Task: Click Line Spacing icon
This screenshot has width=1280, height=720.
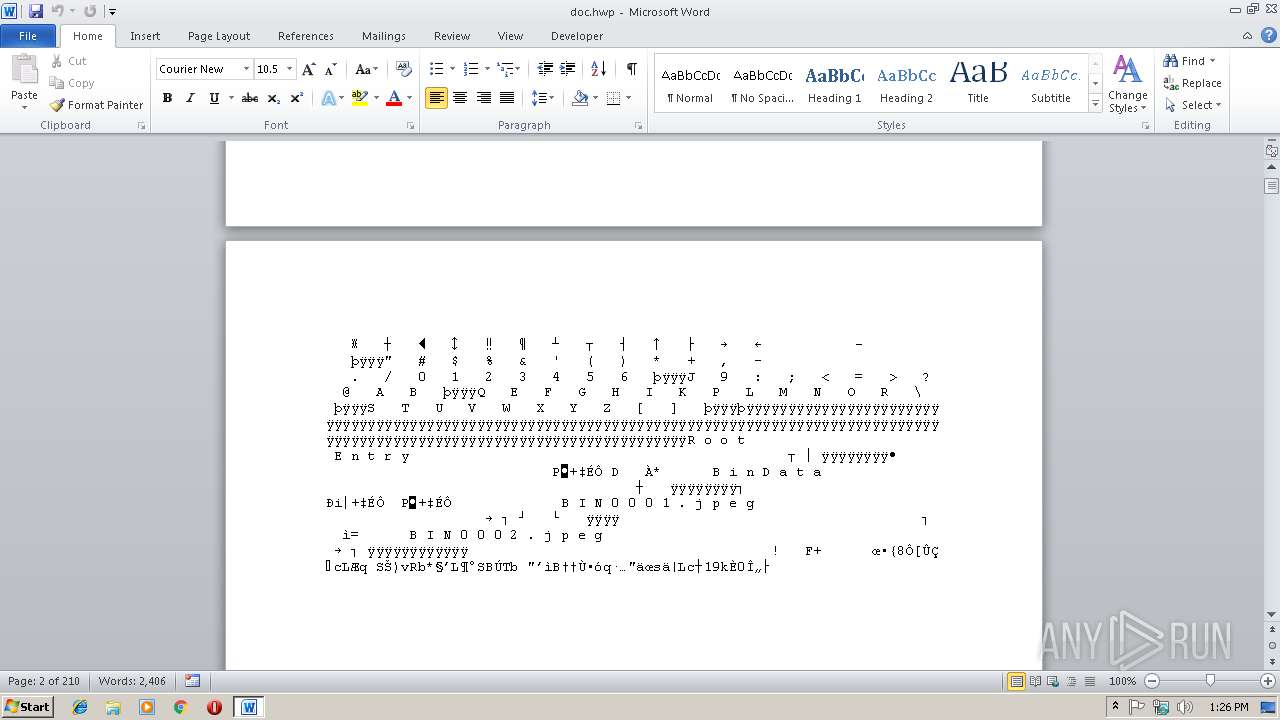Action: pos(539,98)
